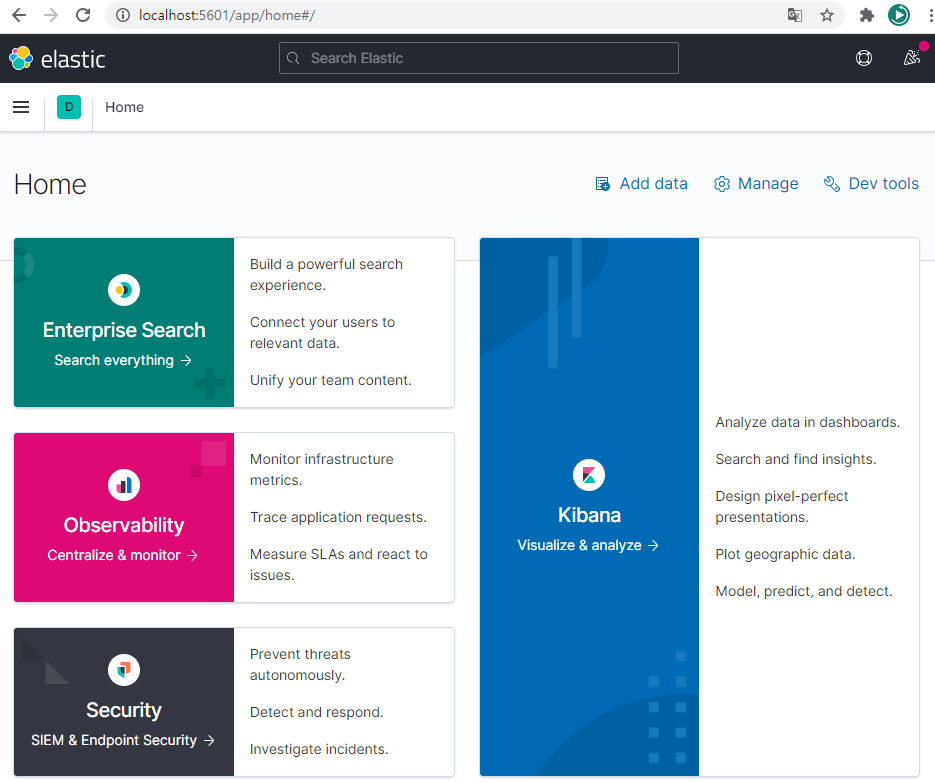Open Search everything link
935x782 pixels.
tap(123, 360)
